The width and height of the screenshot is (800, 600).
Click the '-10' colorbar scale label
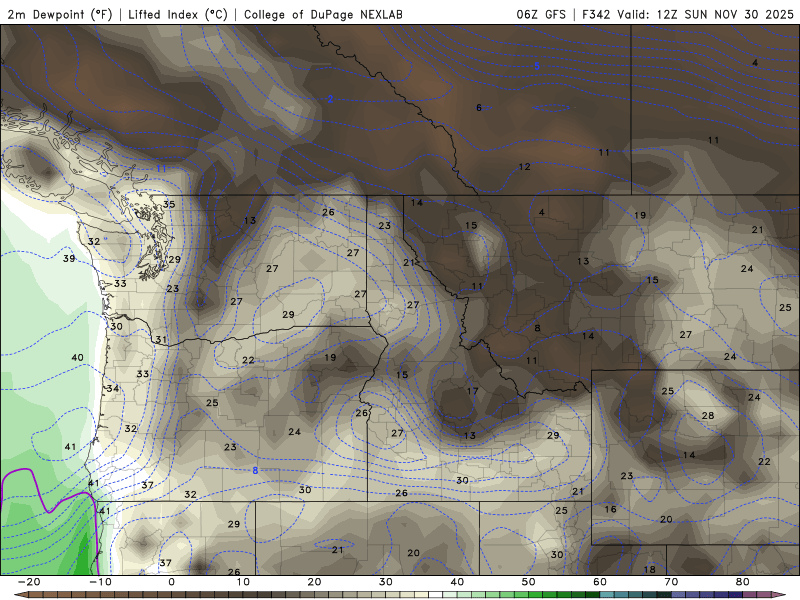(x=100, y=582)
